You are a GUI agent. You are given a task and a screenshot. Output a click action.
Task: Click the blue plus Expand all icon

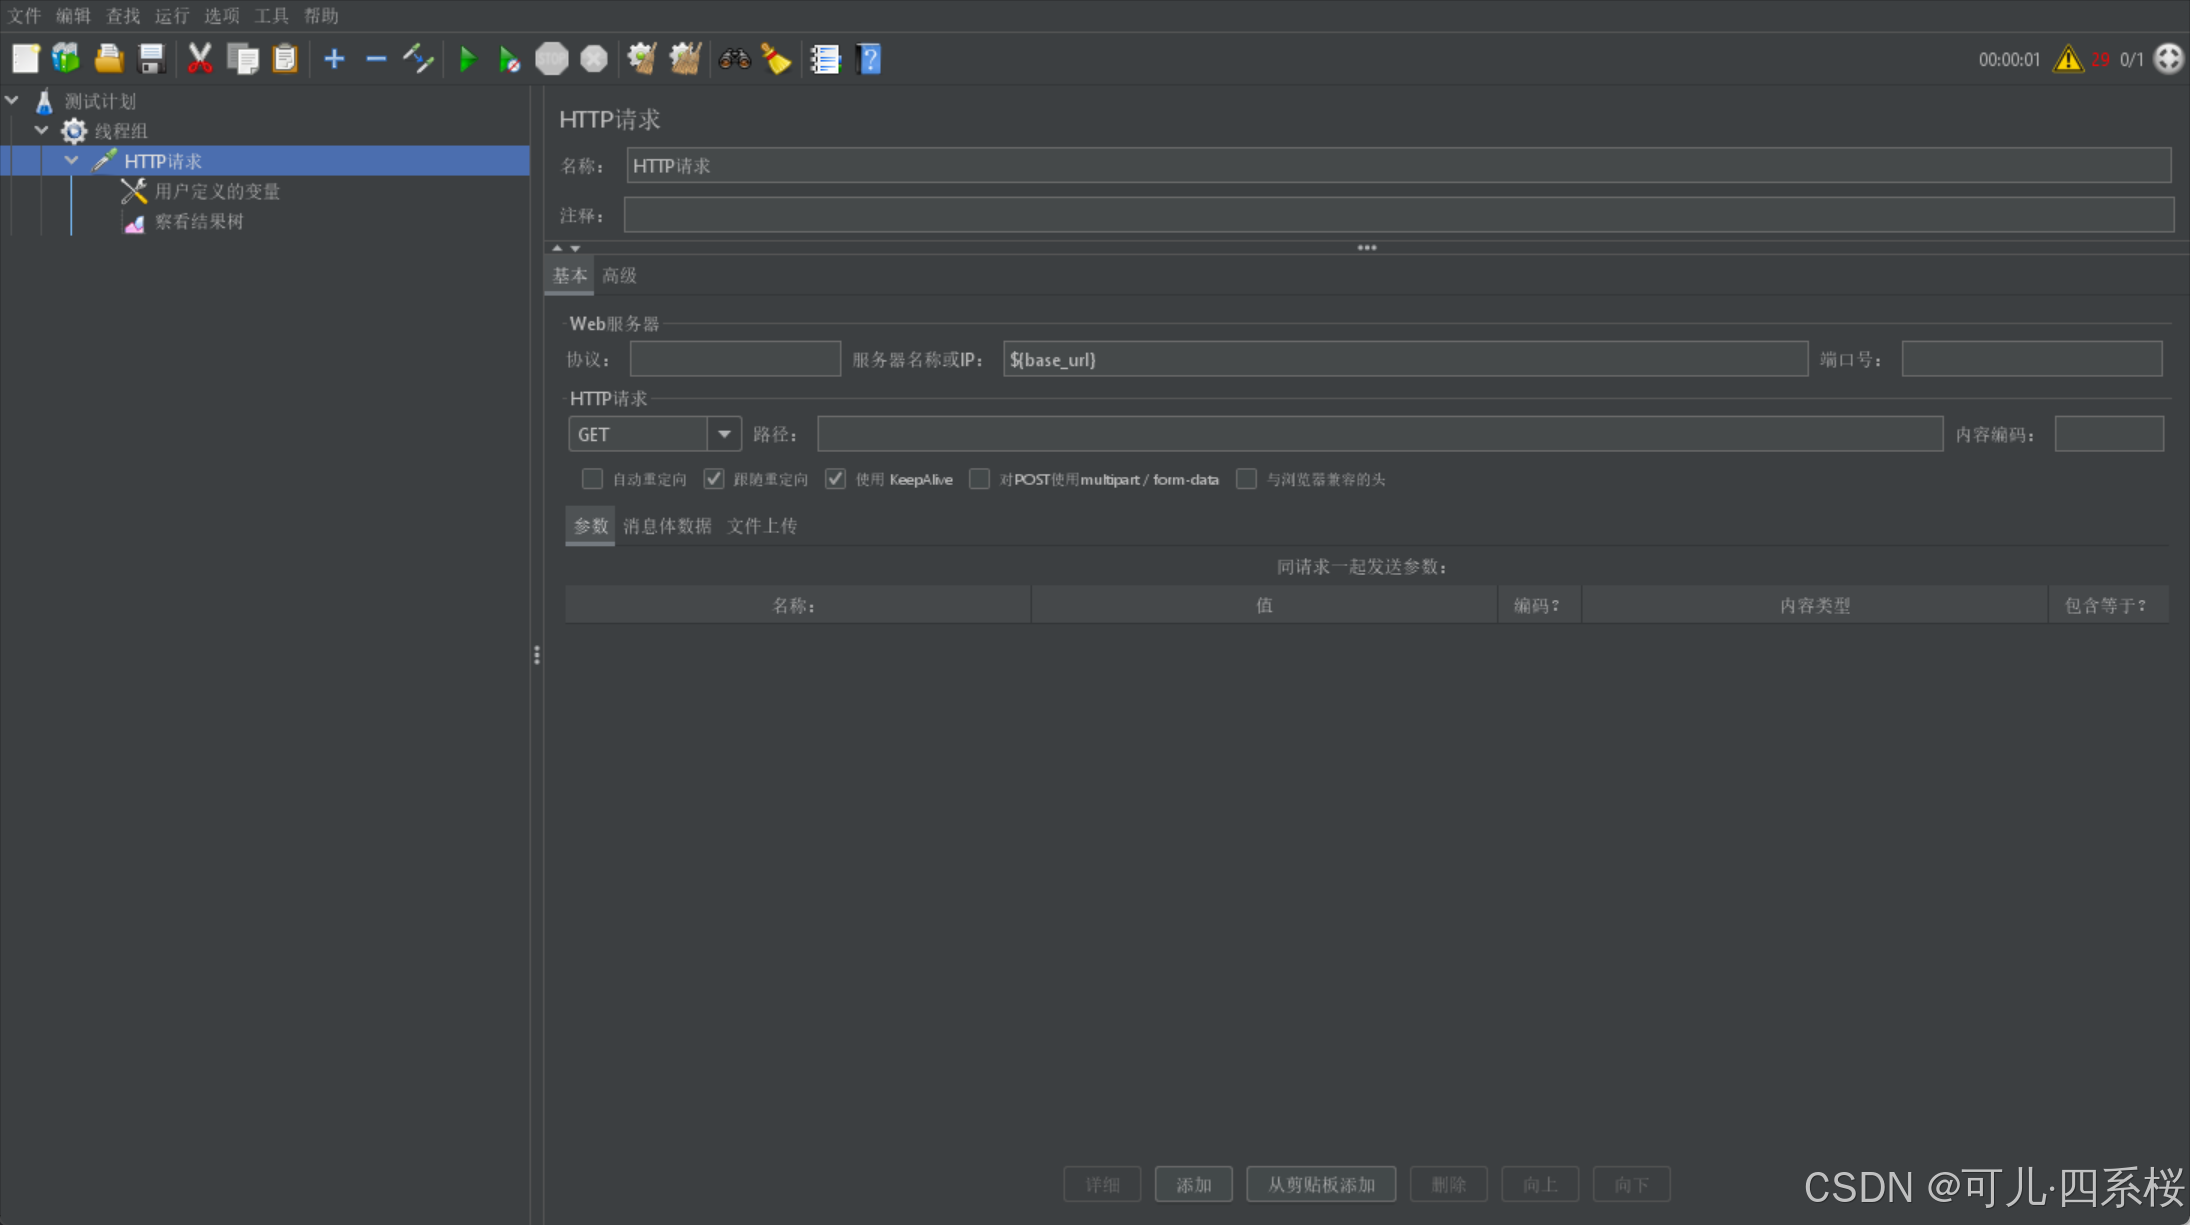334,60
